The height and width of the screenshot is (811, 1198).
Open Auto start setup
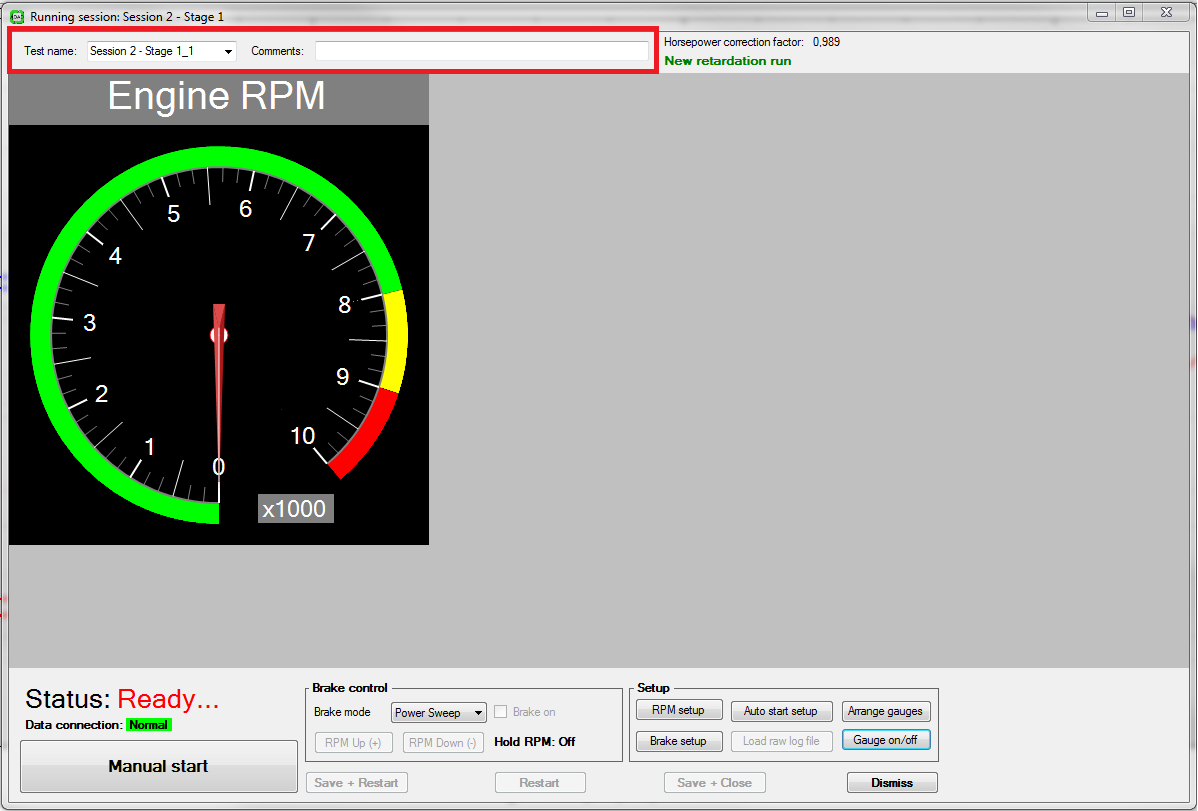[x=780, y=711]
